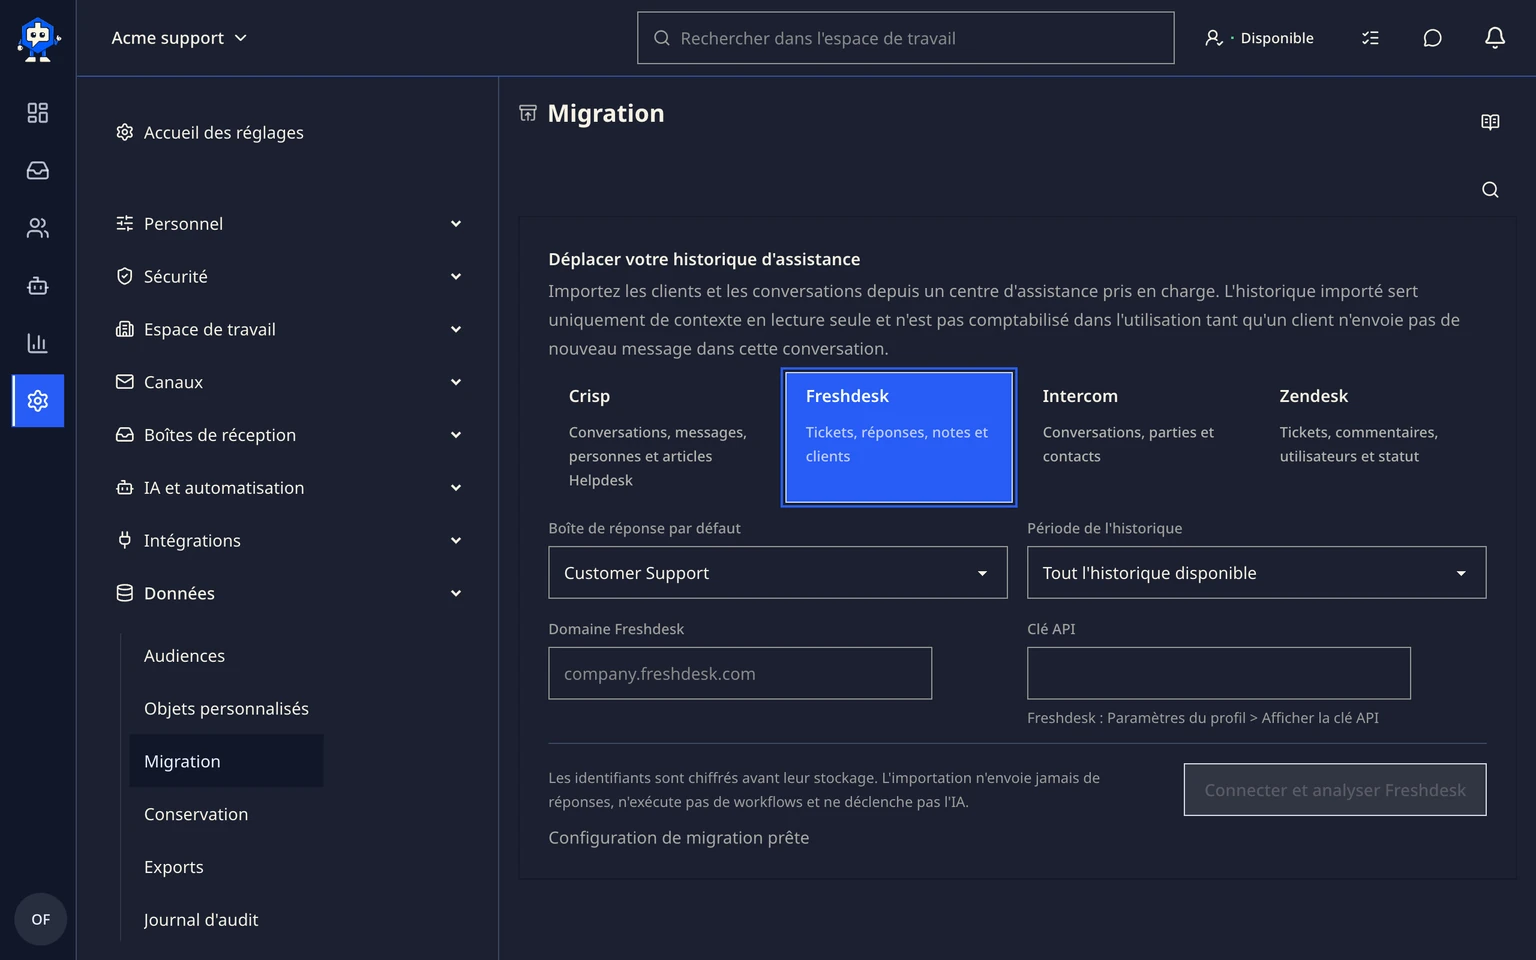The image size is (1536, 960).
Task: Open the Disponible availability status menu
Action: pyautogui.click(x=1260, y=38)
